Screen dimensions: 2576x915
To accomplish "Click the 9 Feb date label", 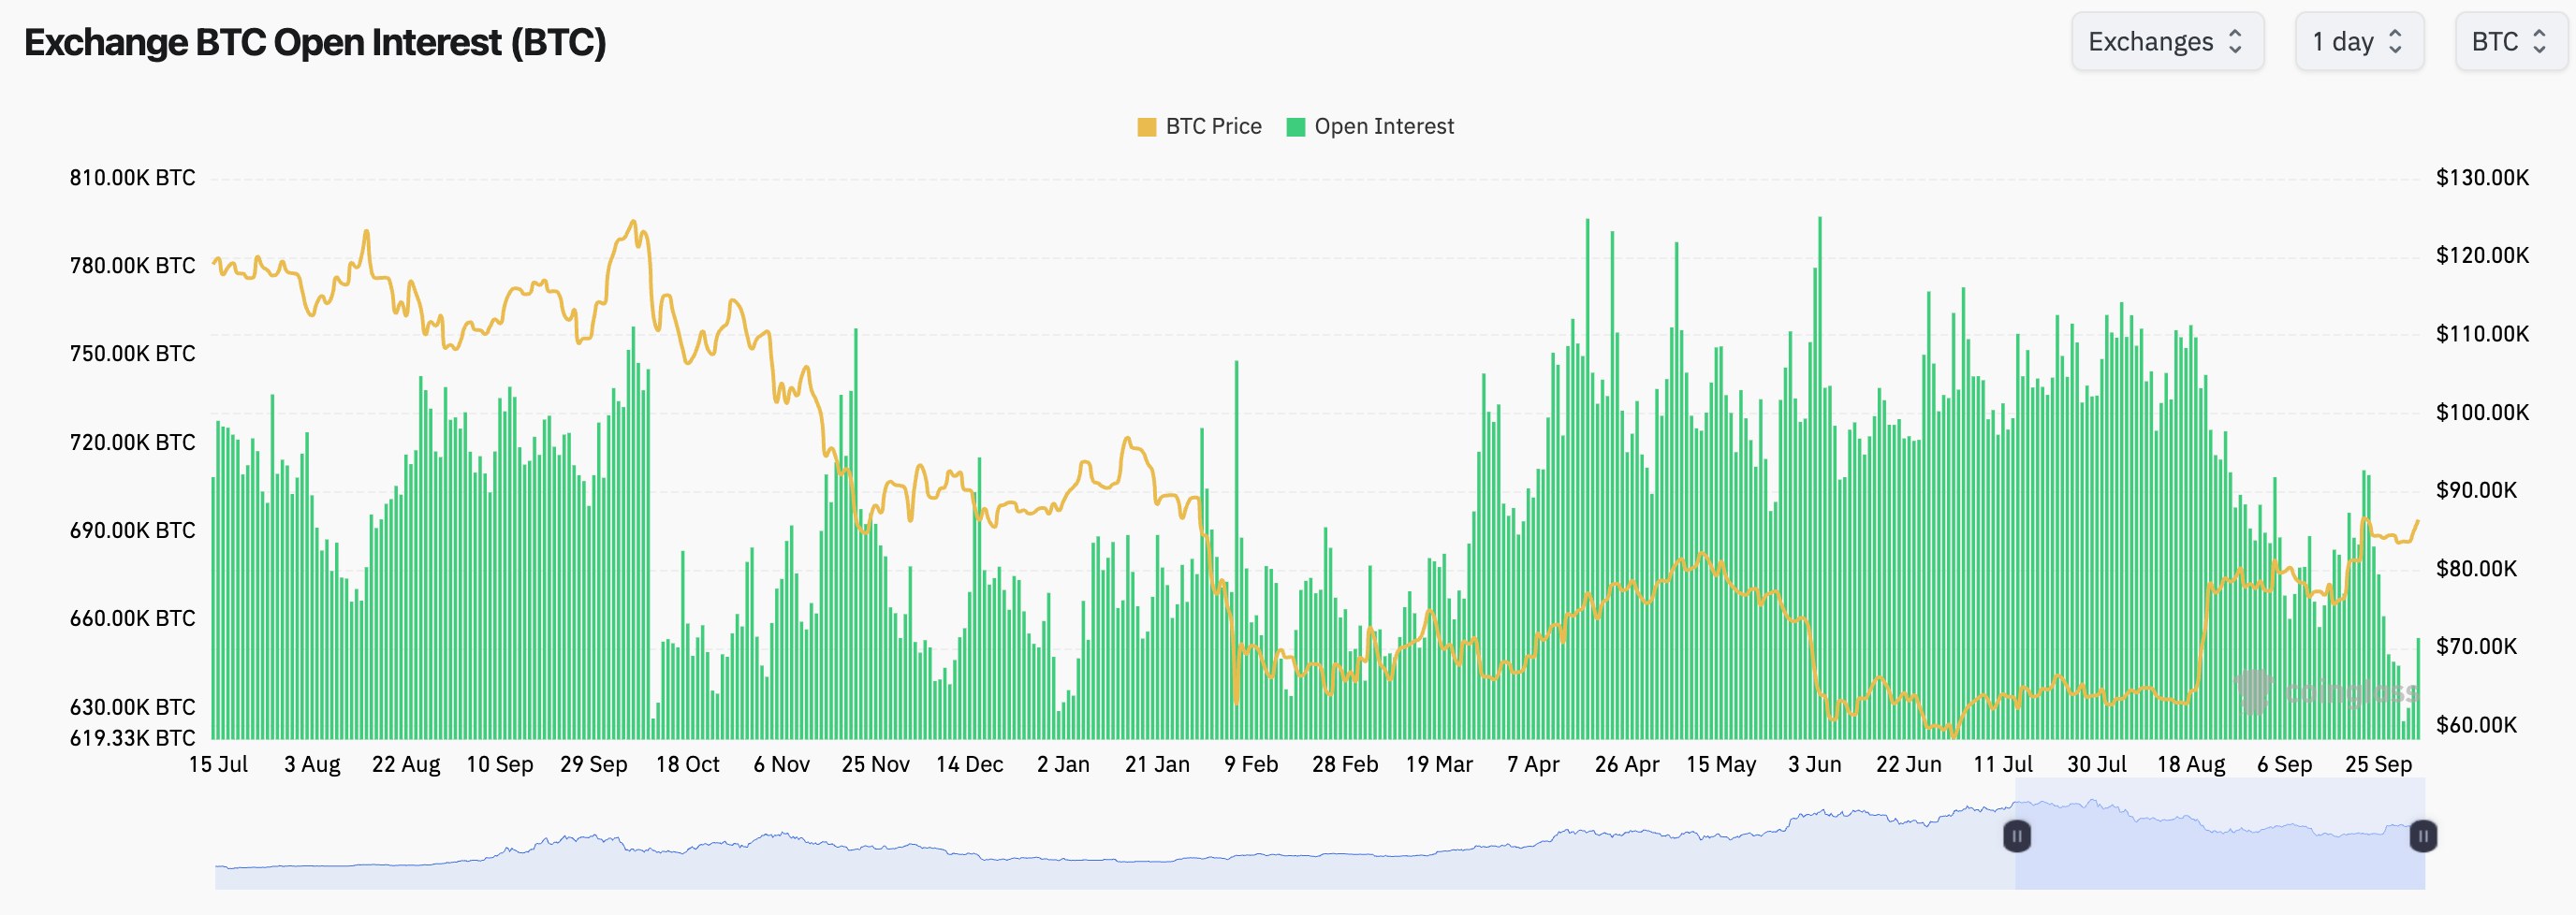I will pos(1251,764).
